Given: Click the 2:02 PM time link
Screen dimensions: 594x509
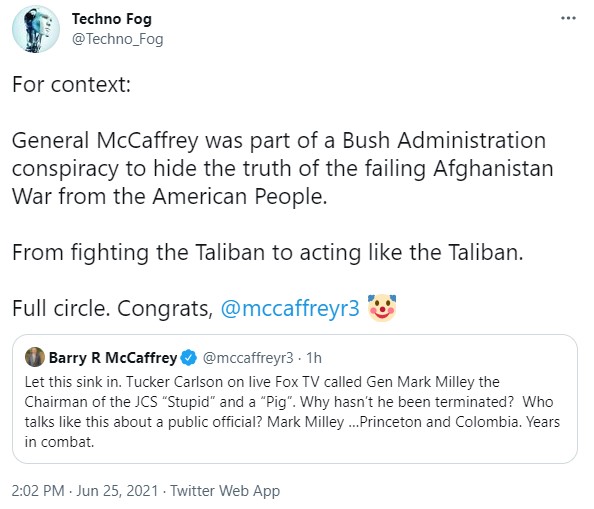Looking at the screenshot, I should (x=38, y=490).
